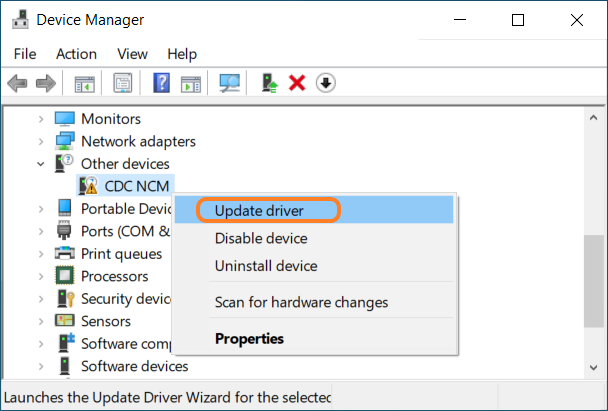Image resolution: width=608 pixels, height=411 pixels.
Task: Expand the Network adapters node
Action: (x=40, y=141)
